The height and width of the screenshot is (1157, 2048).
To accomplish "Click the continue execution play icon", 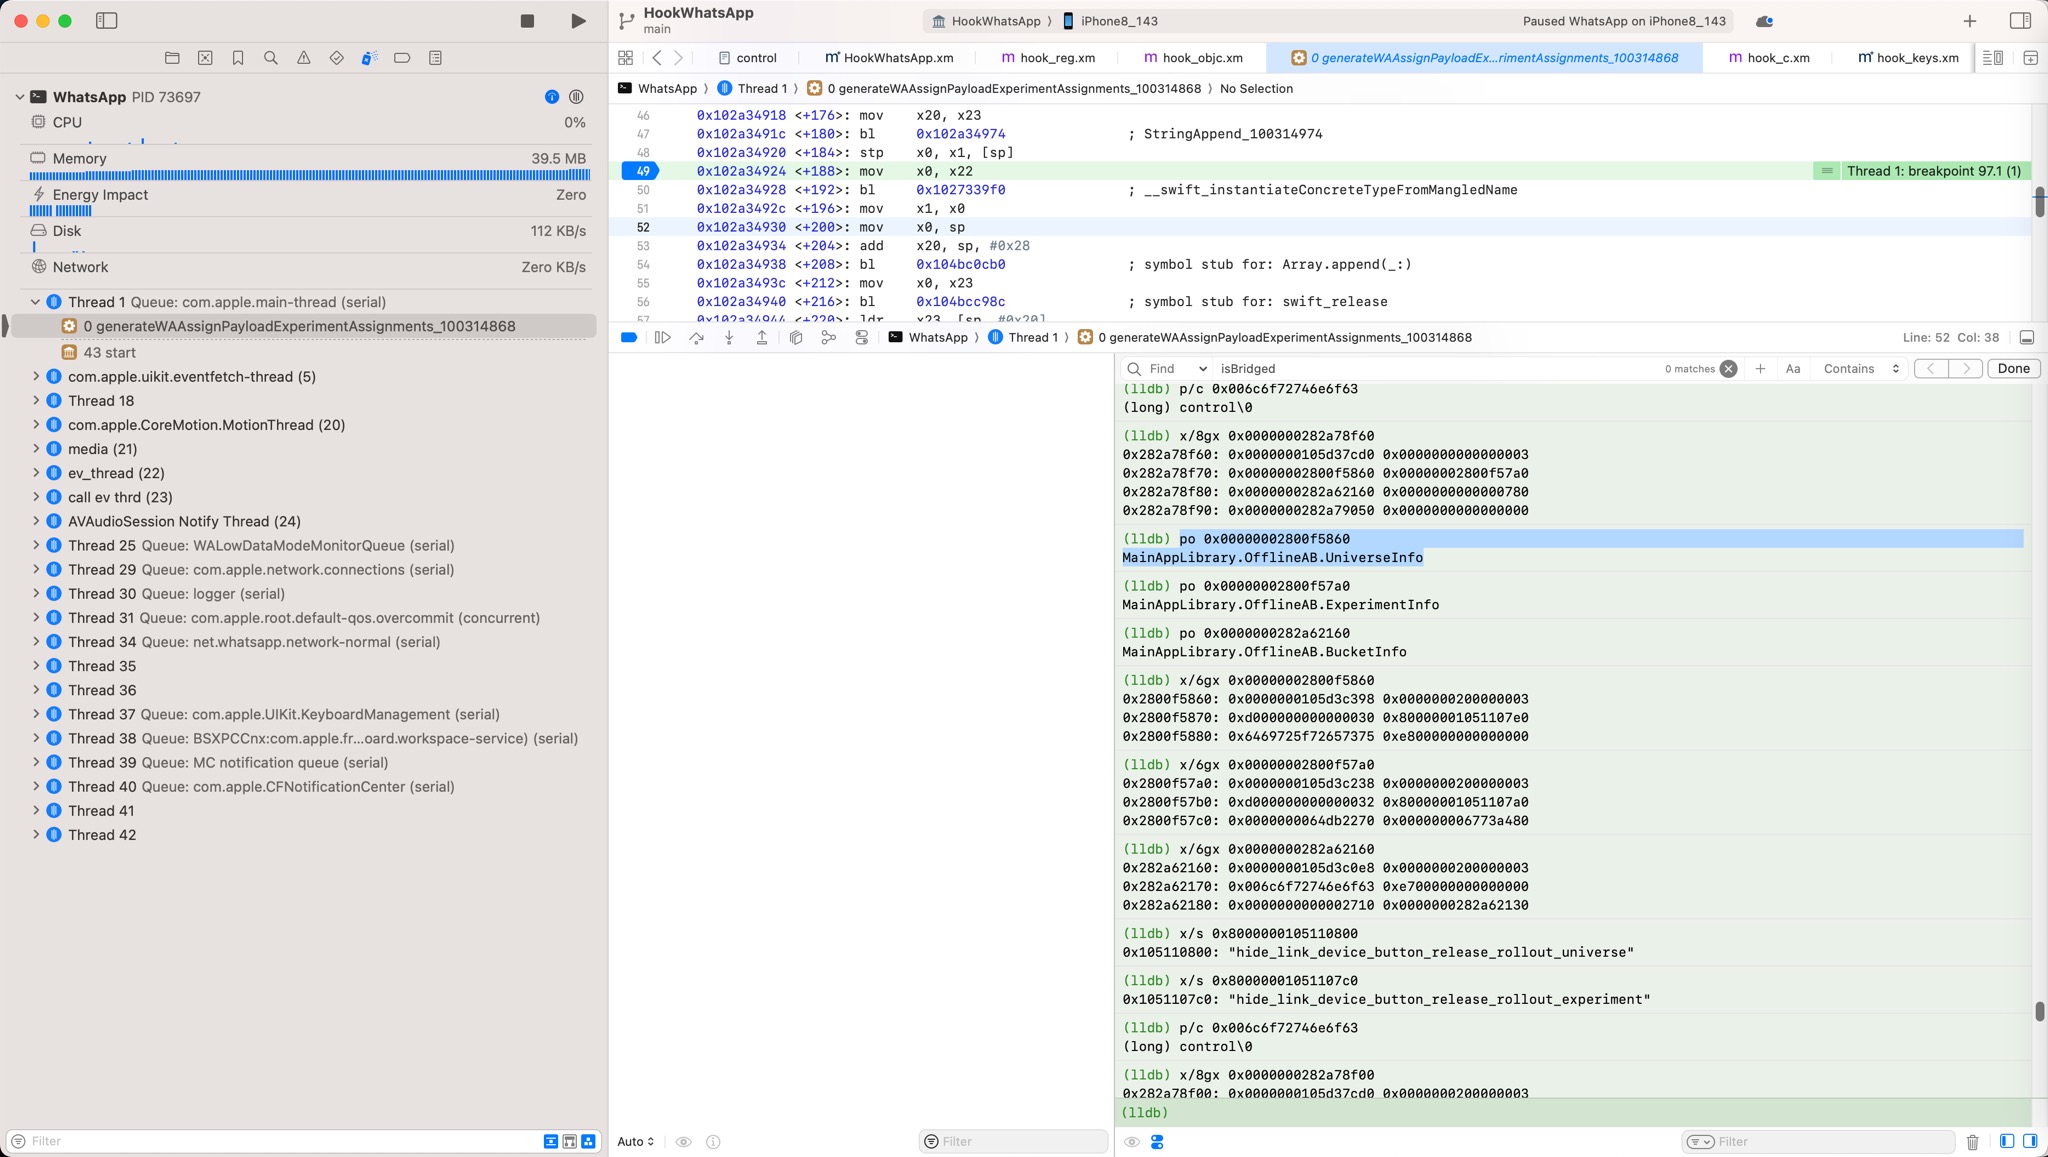I will point(664,337).
